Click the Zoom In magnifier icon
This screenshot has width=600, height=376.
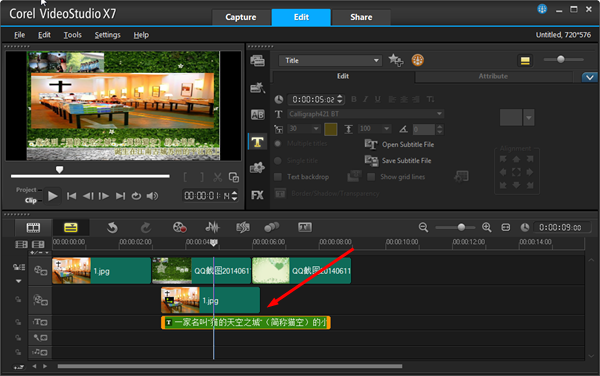[487, 227]
